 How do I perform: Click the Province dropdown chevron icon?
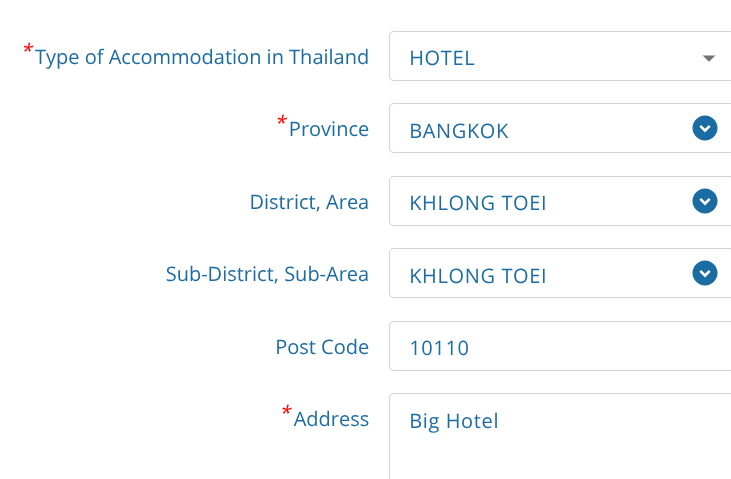point(705,129)
